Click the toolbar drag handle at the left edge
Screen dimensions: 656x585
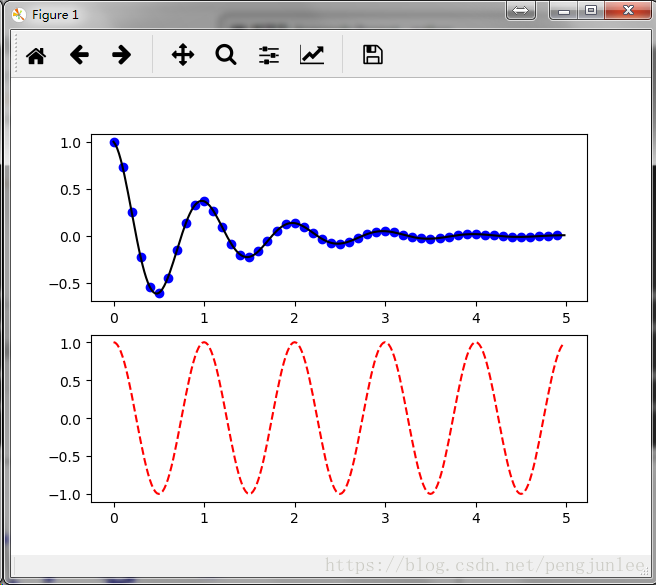coord(15,53)
